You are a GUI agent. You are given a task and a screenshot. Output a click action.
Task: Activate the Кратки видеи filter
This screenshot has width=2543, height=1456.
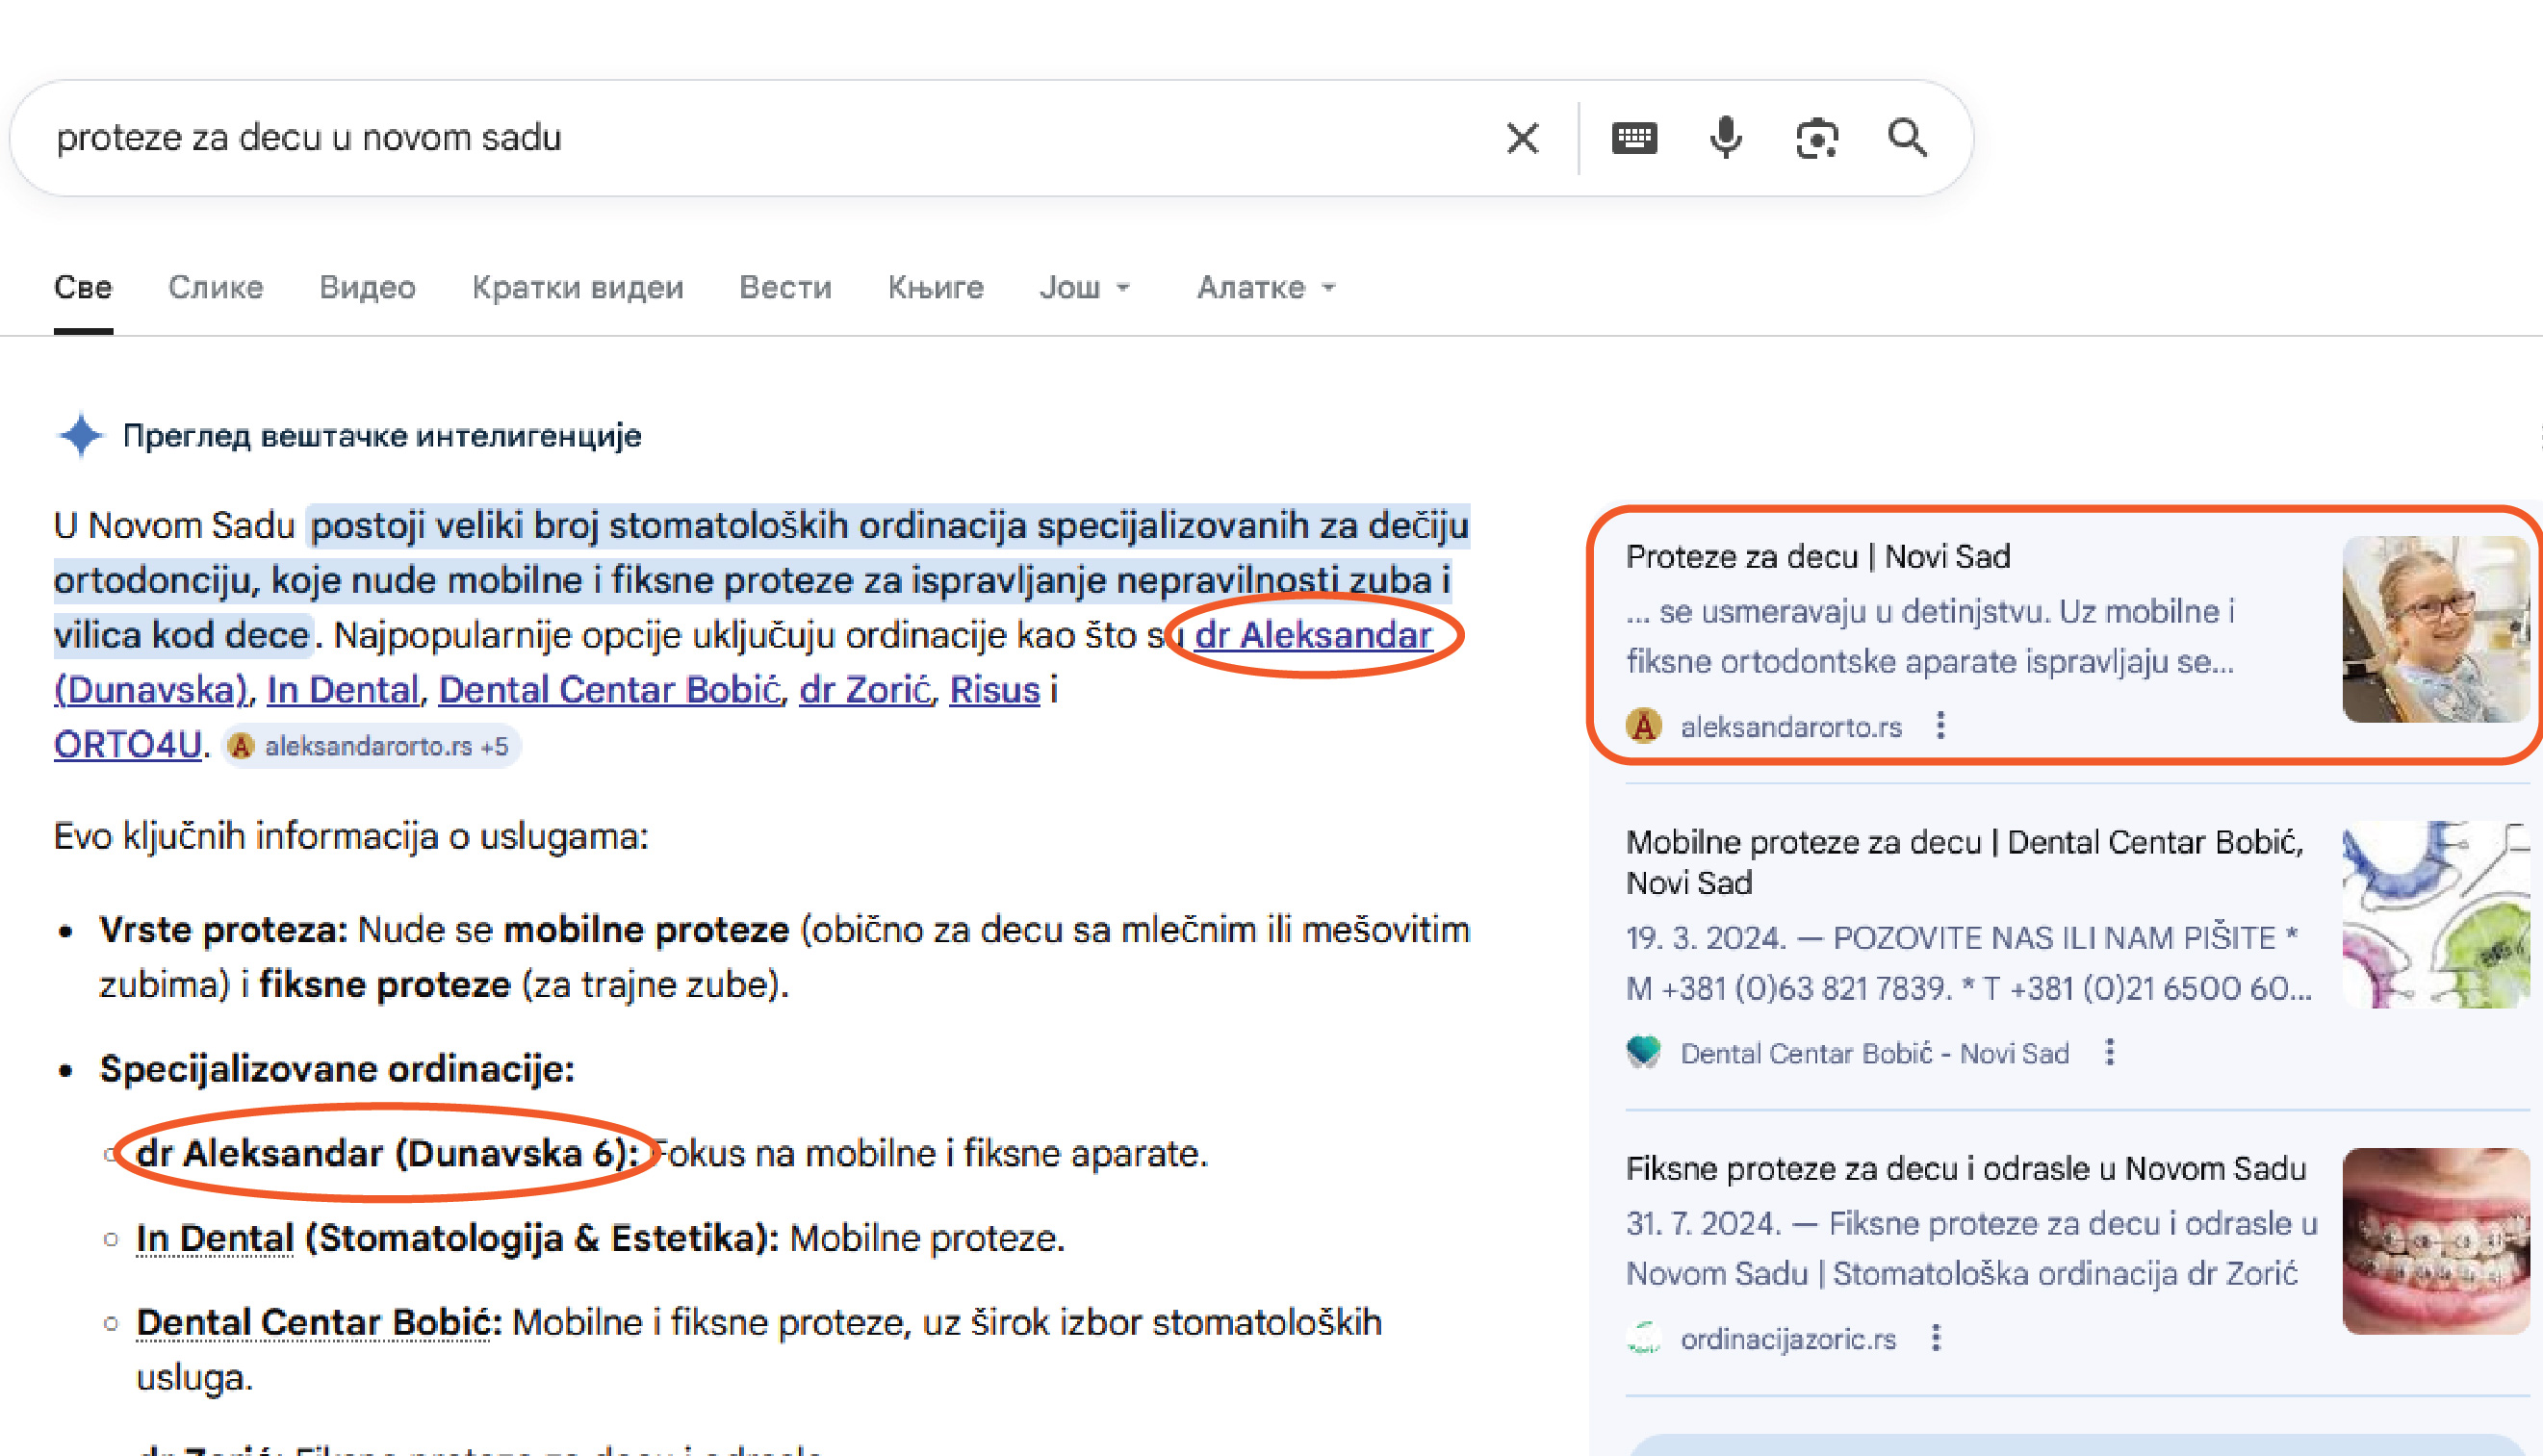coord(577,287)
